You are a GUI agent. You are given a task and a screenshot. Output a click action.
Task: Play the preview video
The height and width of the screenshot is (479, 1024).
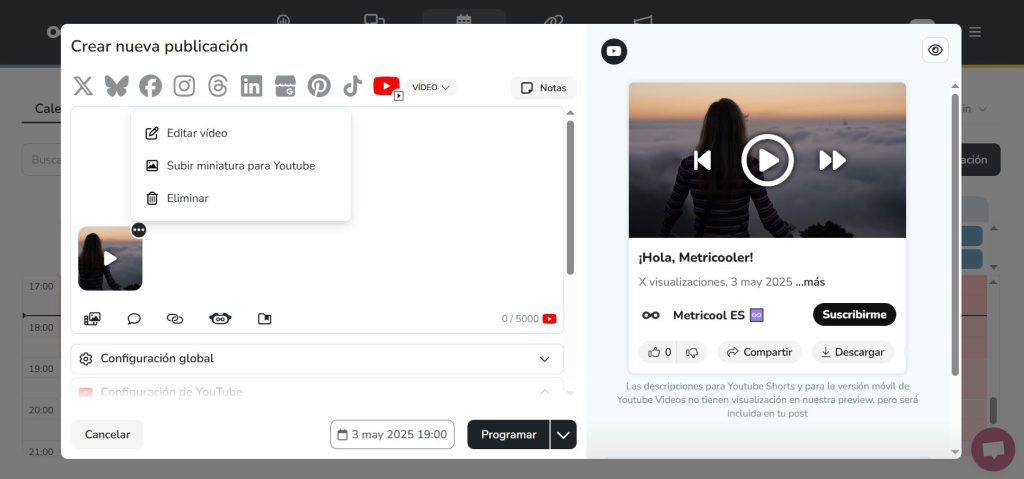click(767, 160)
